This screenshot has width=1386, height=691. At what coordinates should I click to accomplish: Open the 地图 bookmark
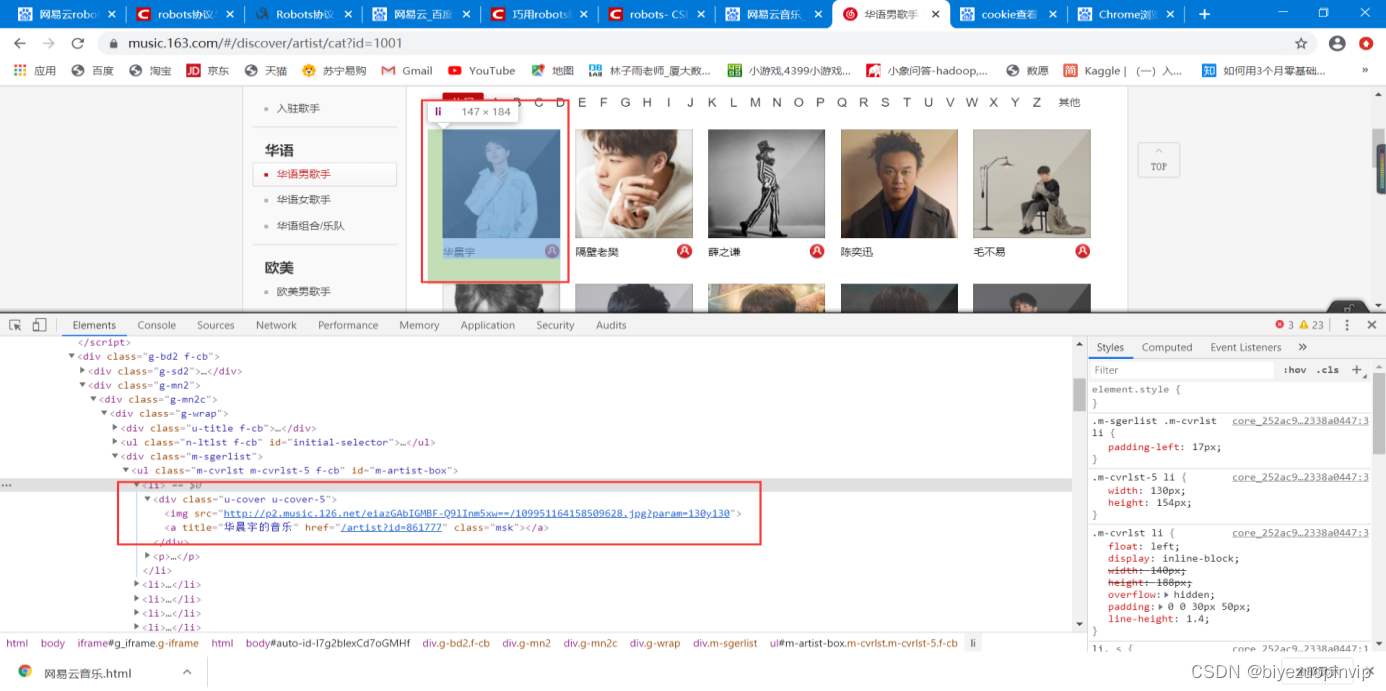click(553, 71)
